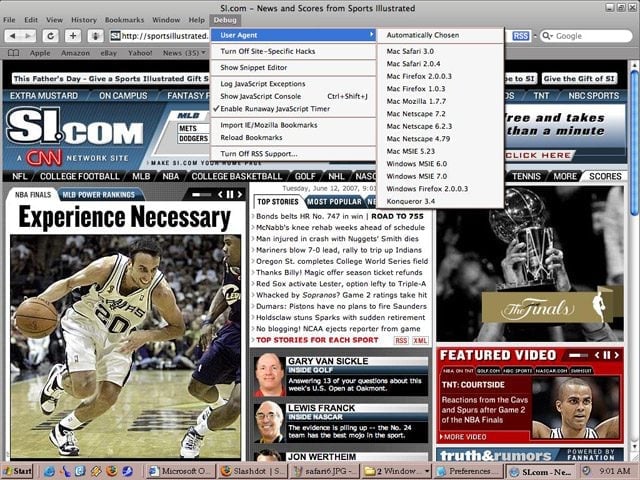Click the bug report toolbar icon

coord(96,36)
